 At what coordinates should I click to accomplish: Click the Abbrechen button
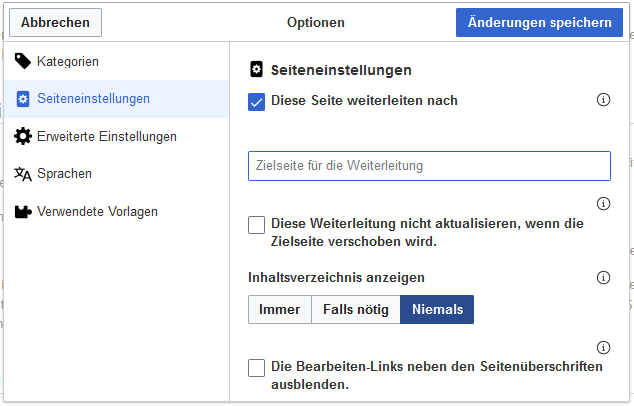[x=55, y=22]
